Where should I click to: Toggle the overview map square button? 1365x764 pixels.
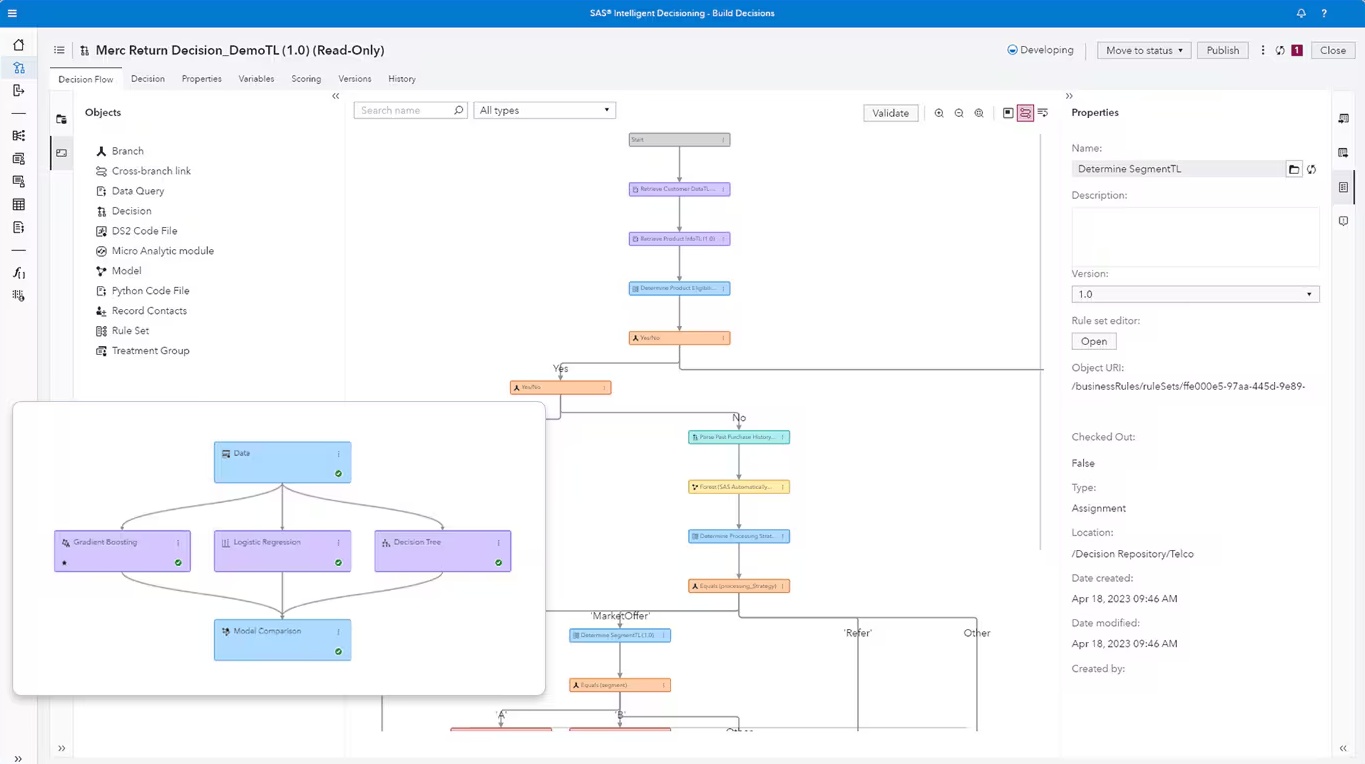1008,113
